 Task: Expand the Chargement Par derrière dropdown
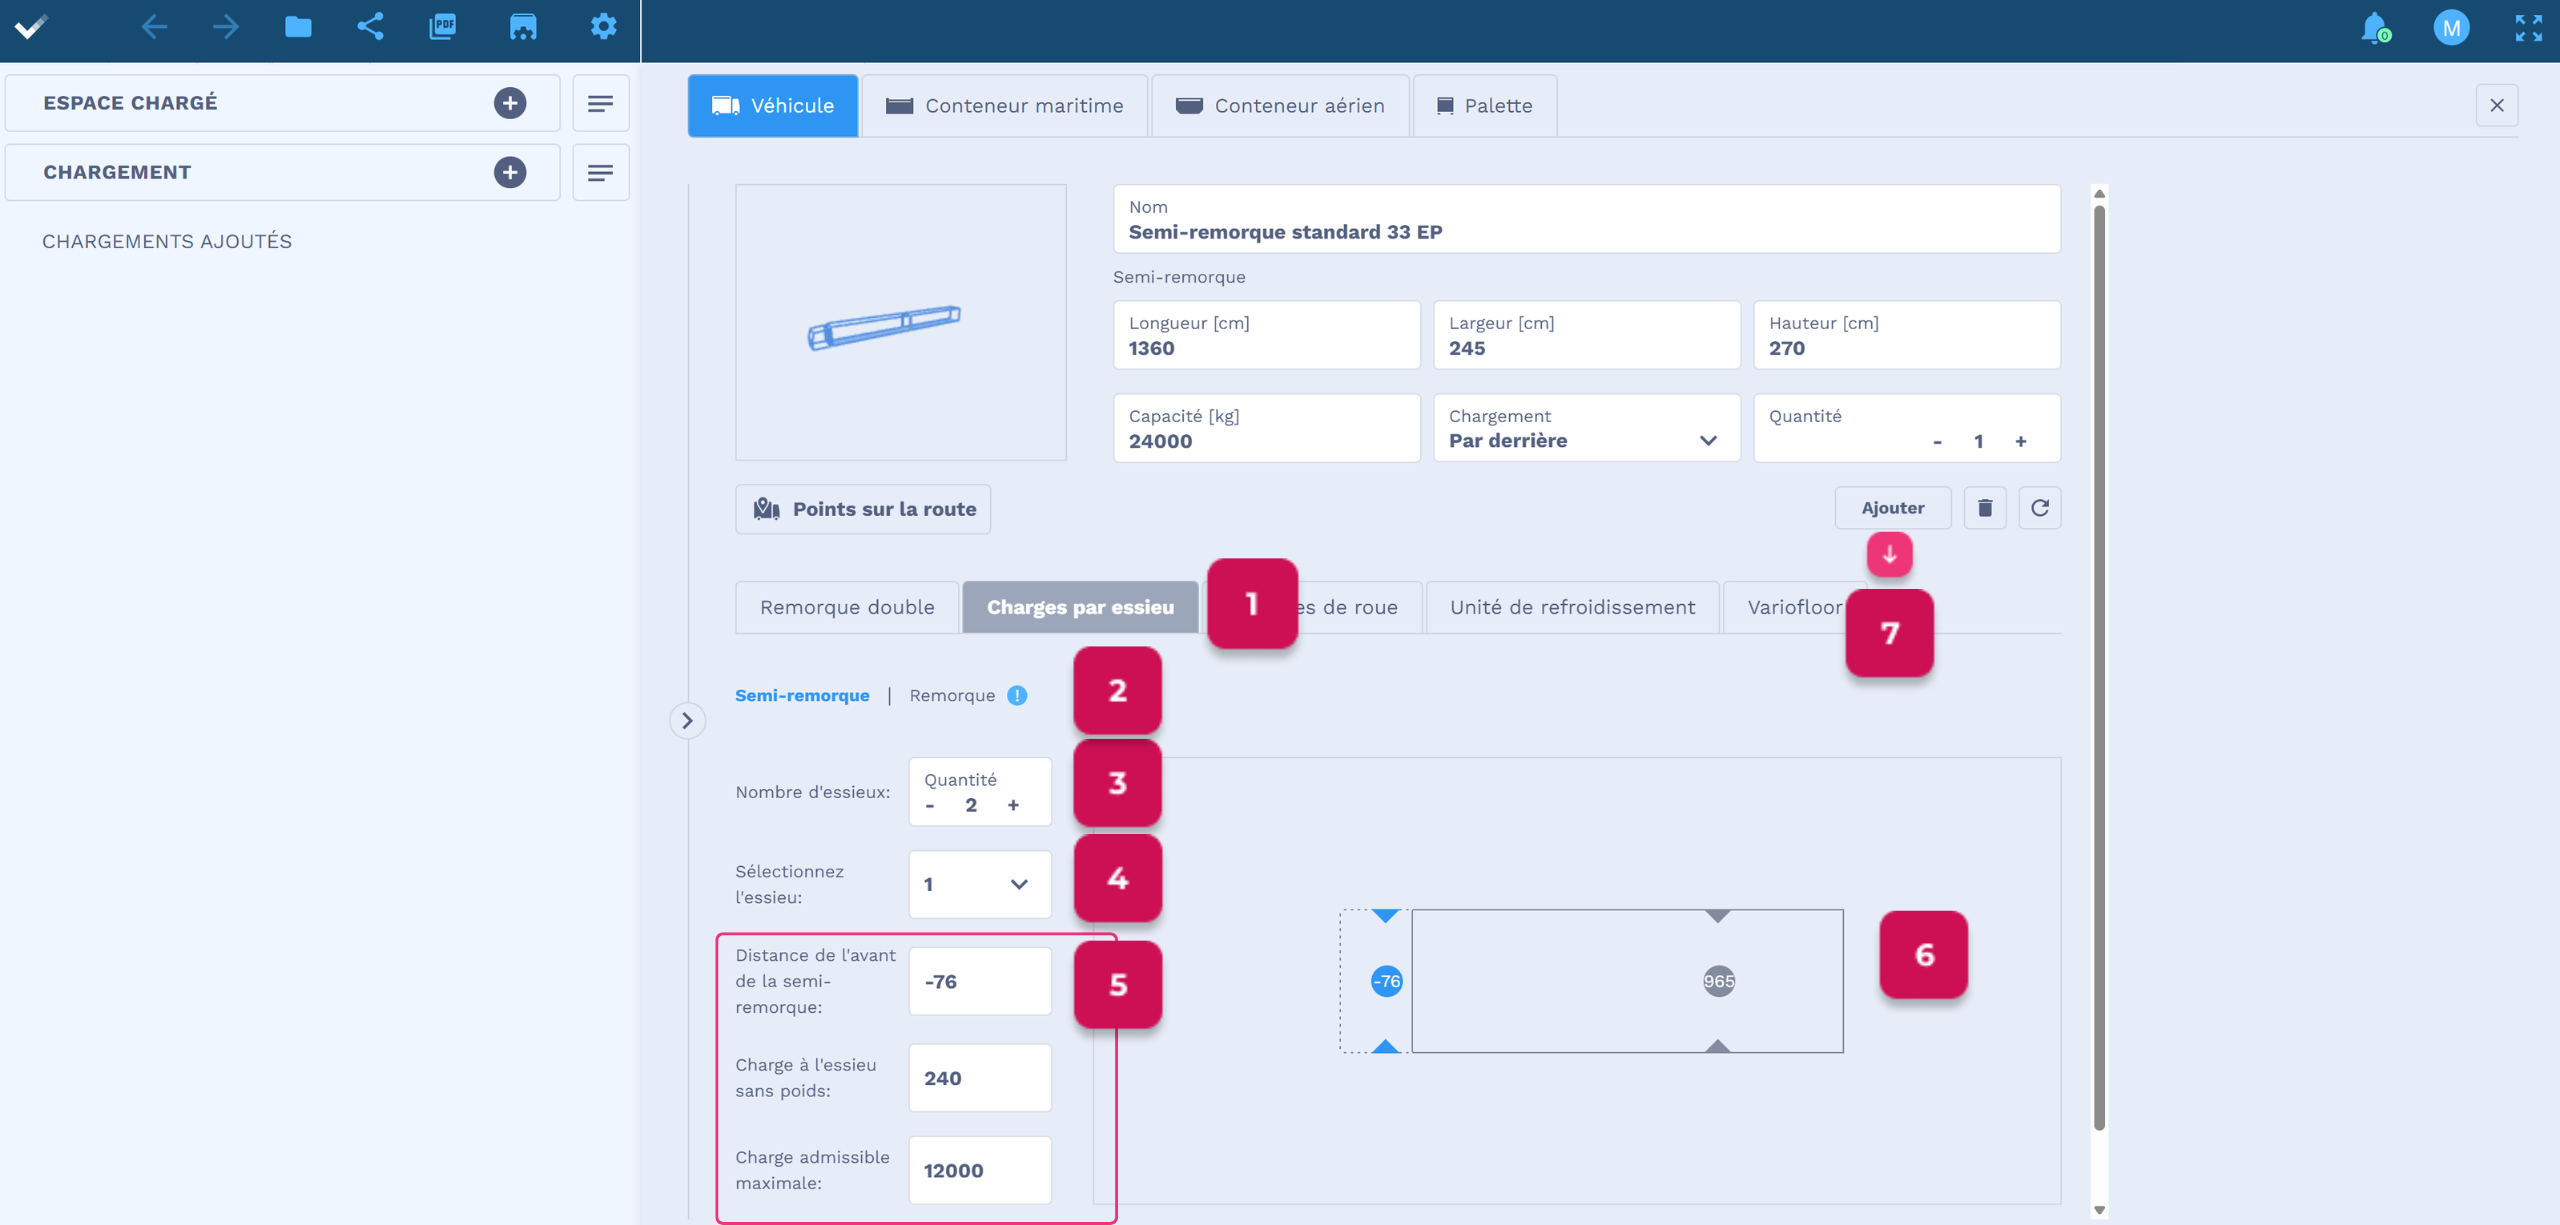click(1586, 428)
